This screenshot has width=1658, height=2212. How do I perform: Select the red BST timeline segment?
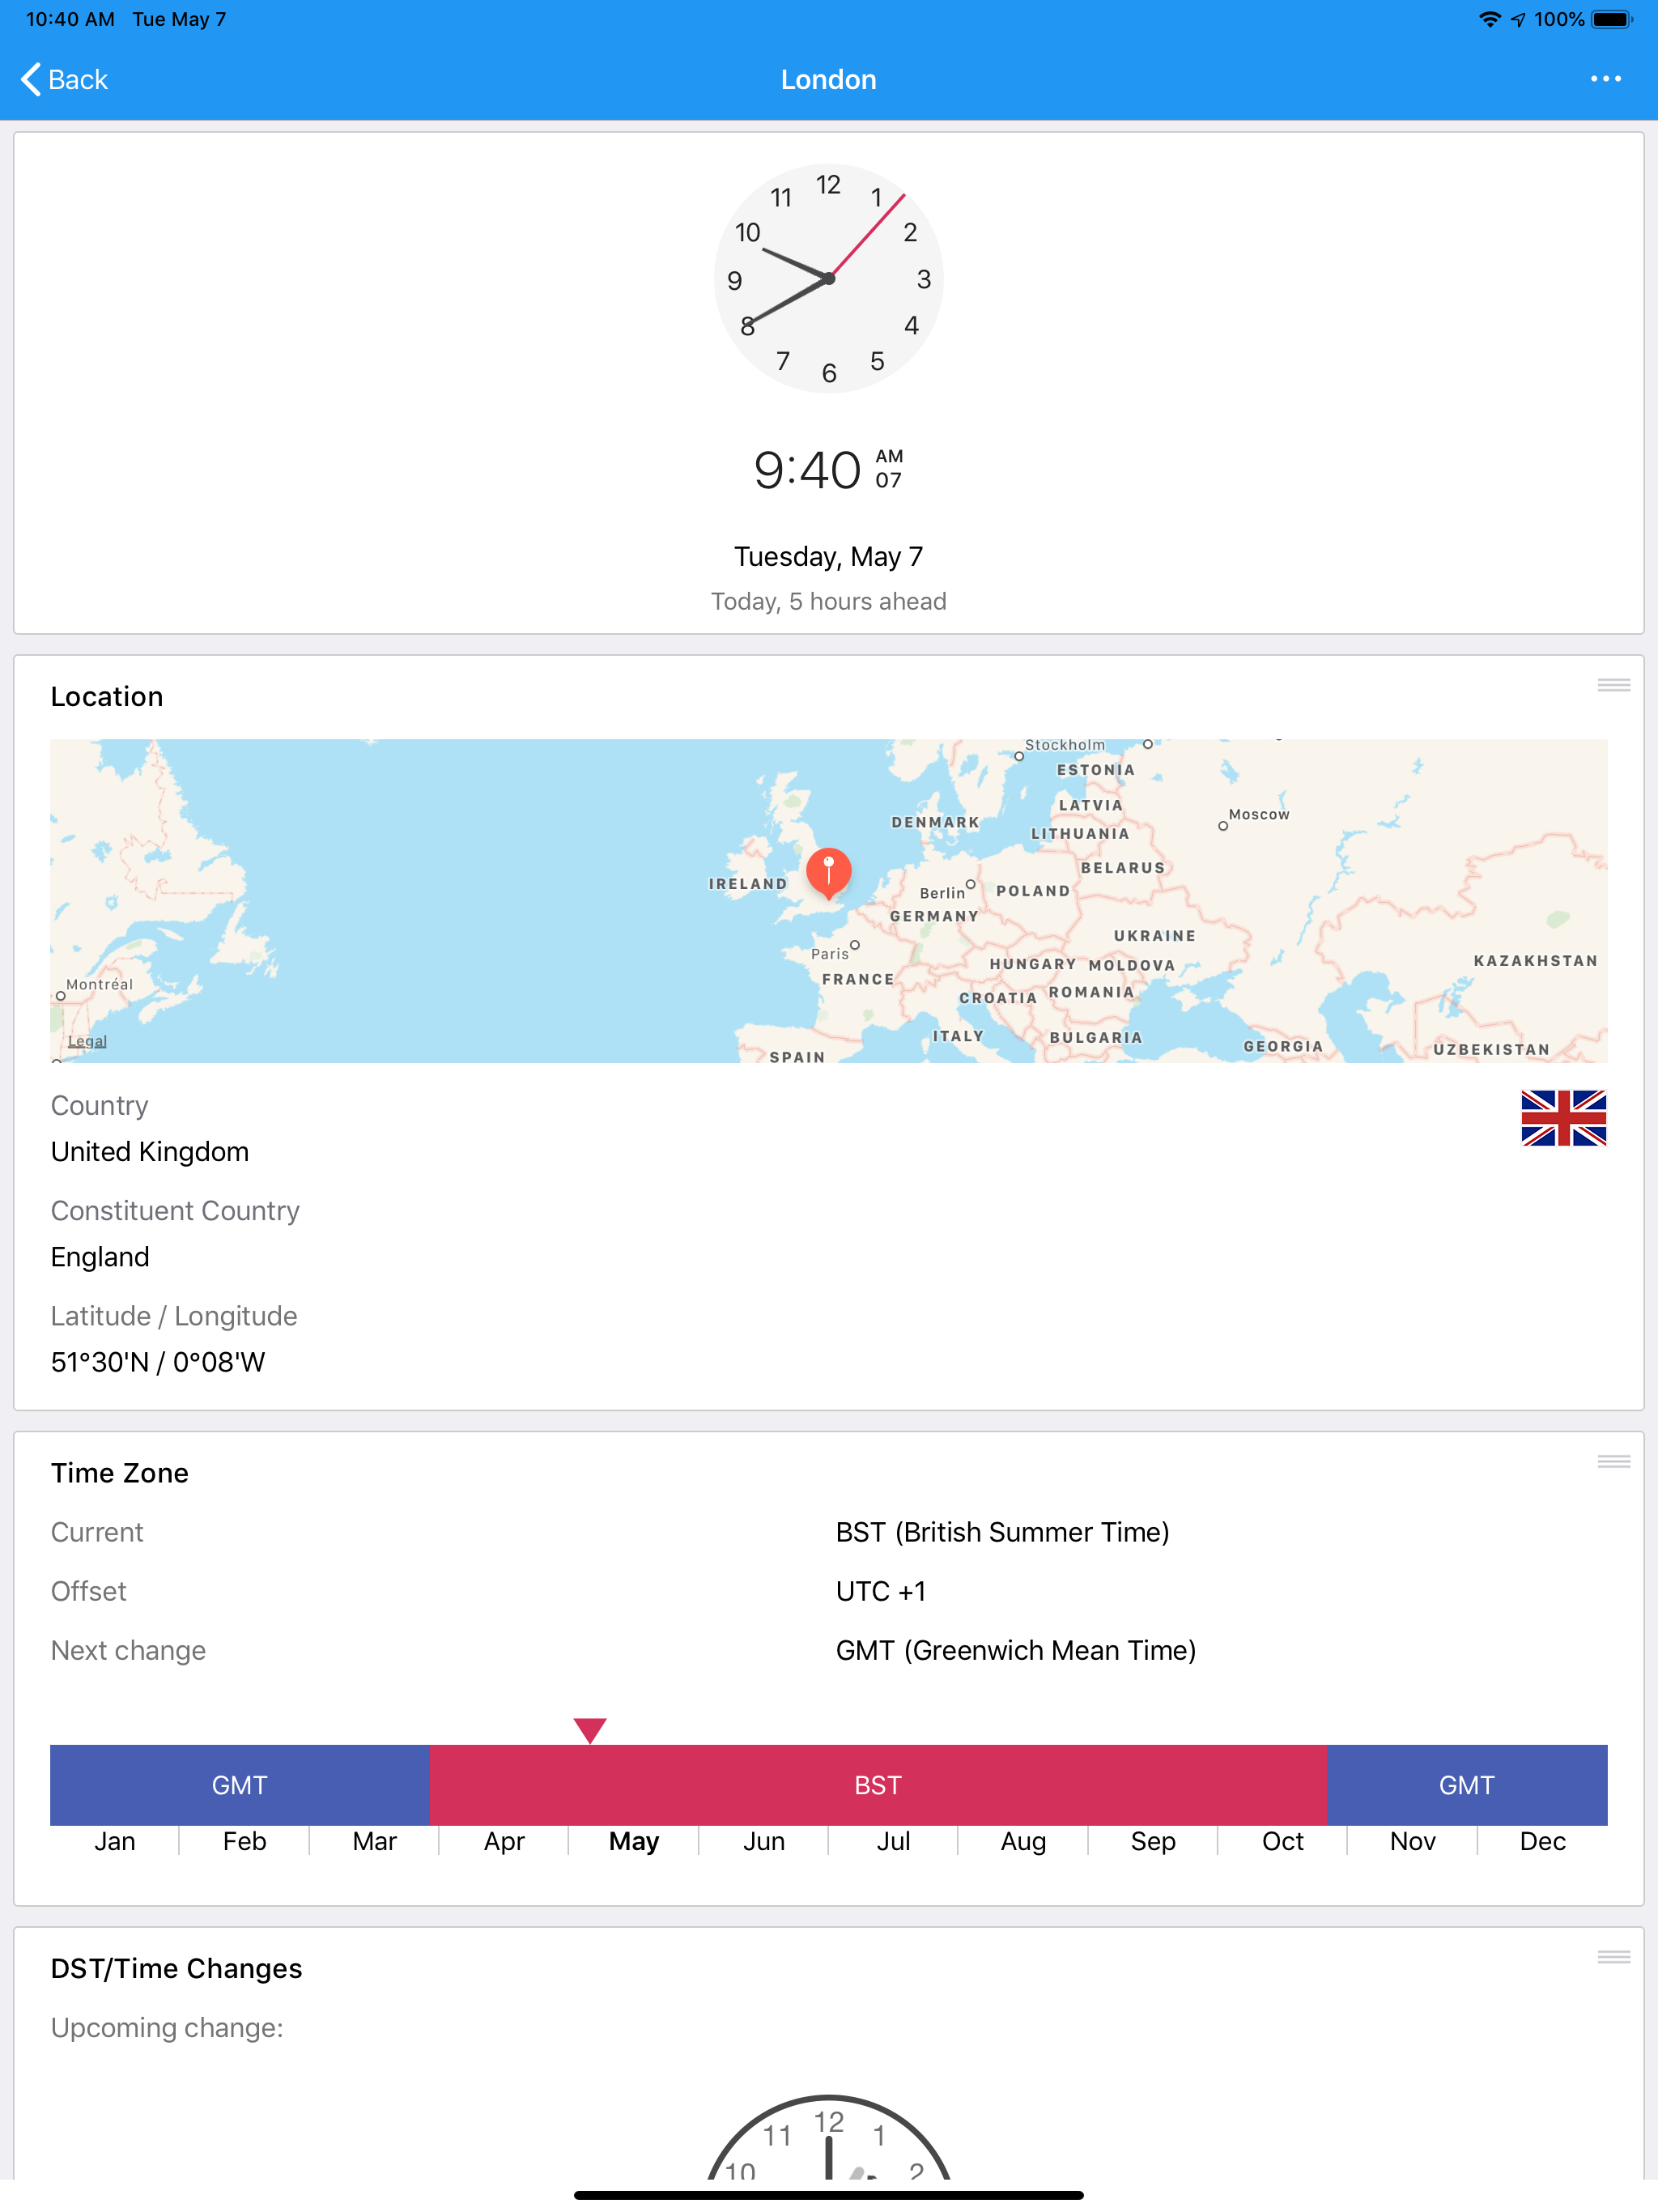(878, 1785)
